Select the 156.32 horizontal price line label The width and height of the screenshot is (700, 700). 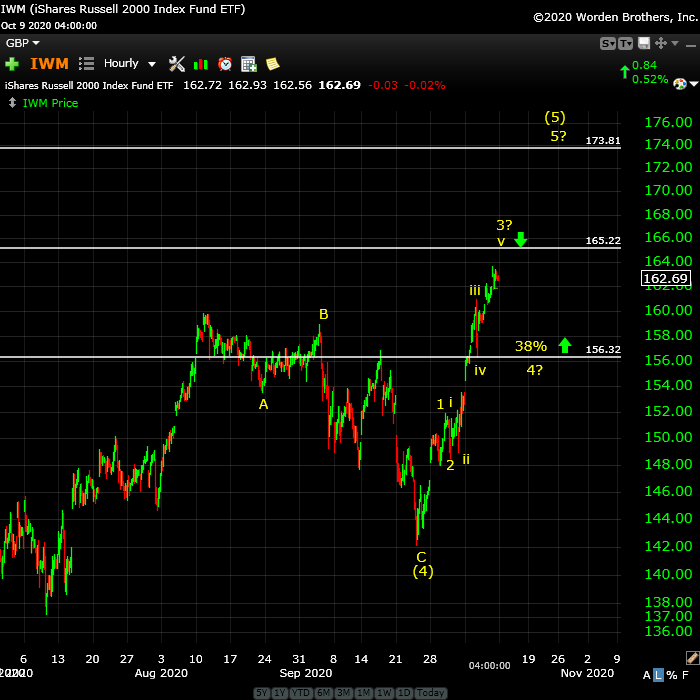click(x=603, y=350)
